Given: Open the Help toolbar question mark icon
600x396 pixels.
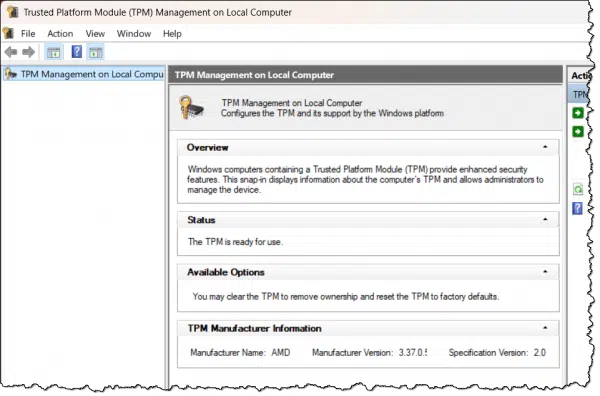Looking at the screenshot, I should click(x=77, y=51).
